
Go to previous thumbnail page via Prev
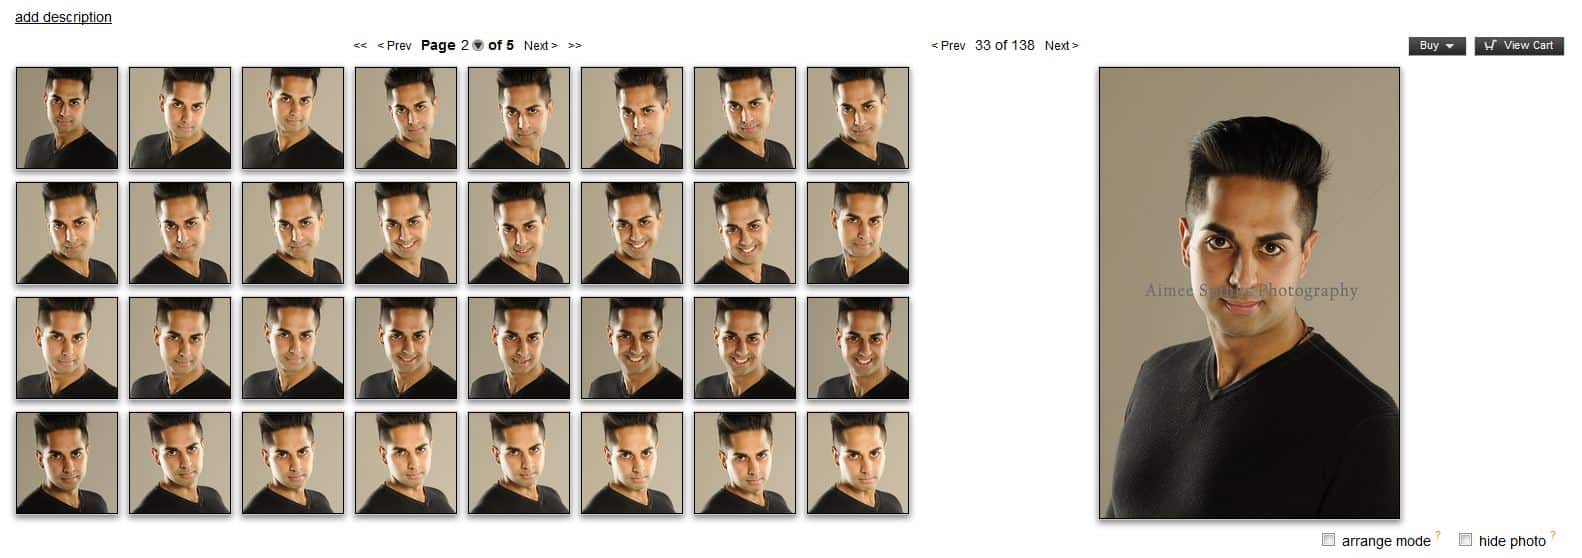[394, 46]
